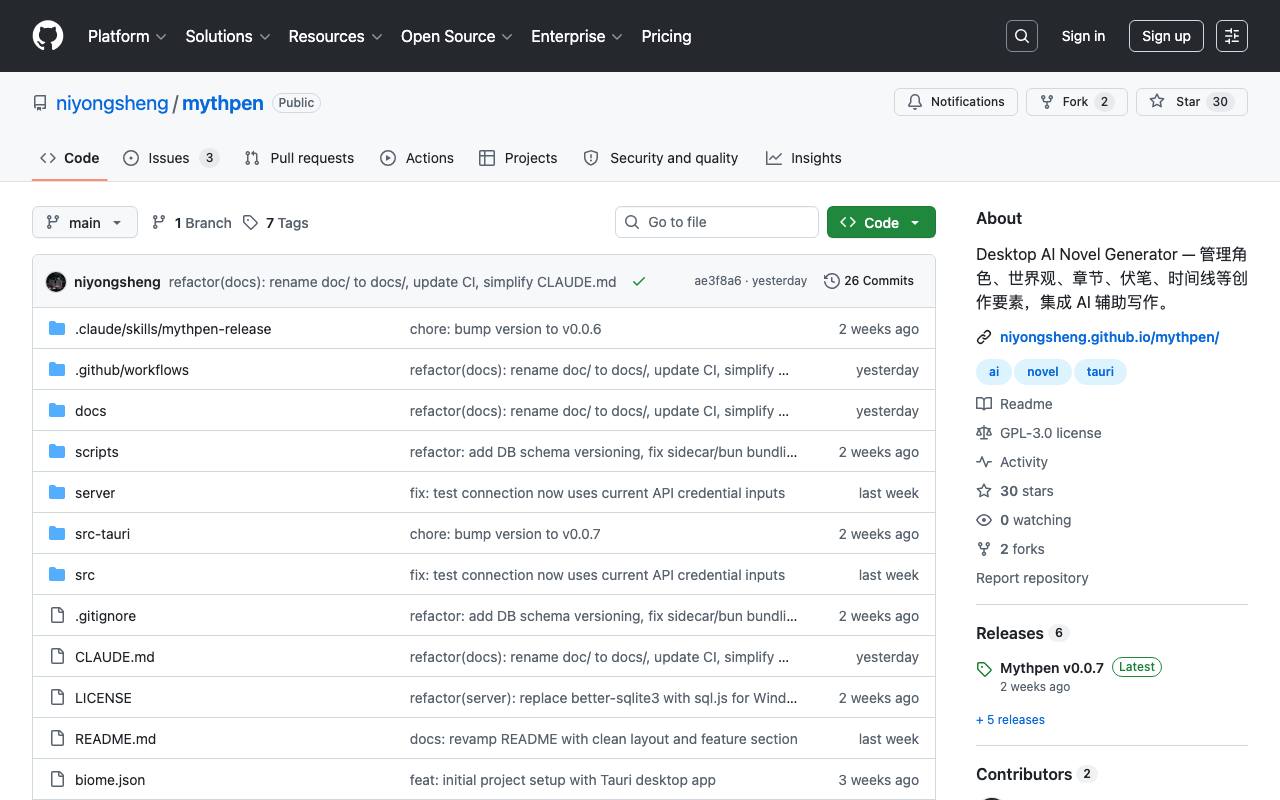
Task: Open the appearance settings icon beside Sign up
Action: (1232, 36)
